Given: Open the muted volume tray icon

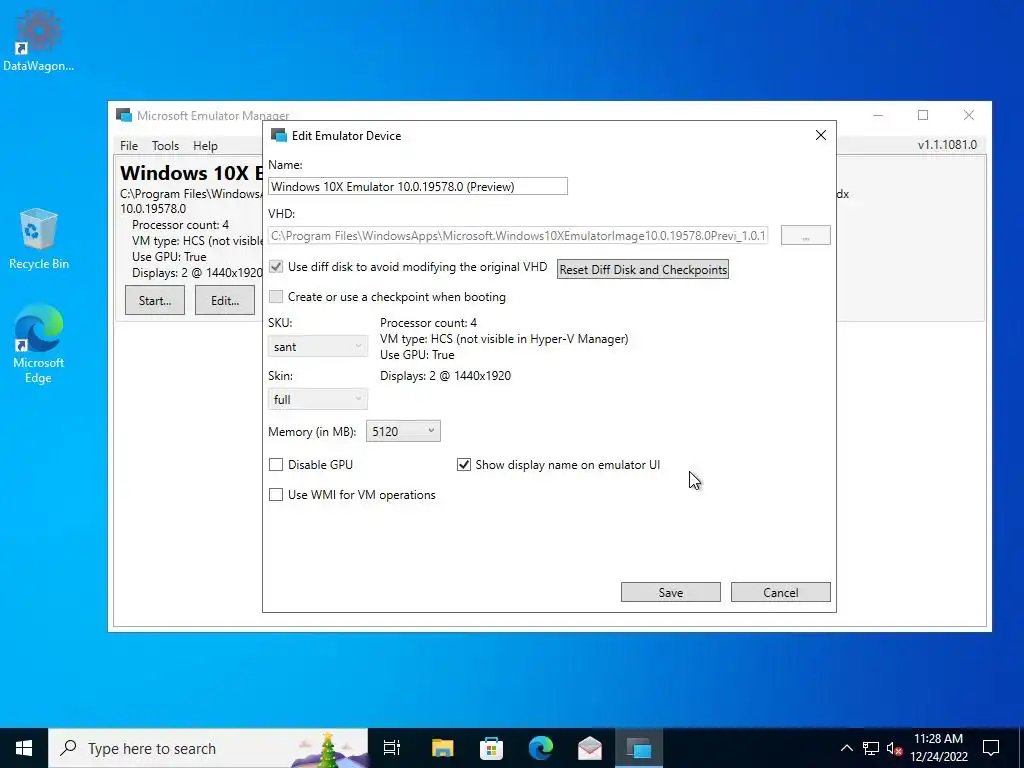Looking at the screenshot, I should pyautogui.click(x=895, y=748).
